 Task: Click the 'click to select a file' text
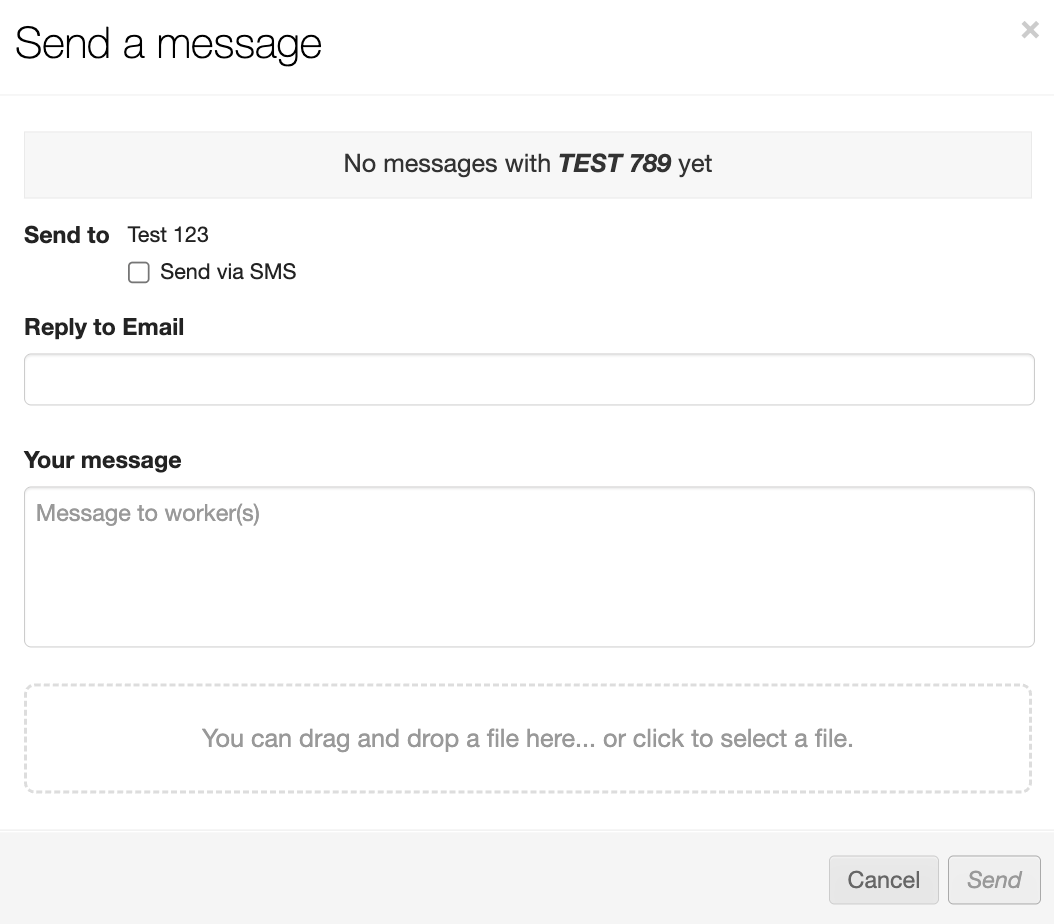(x=740, y=739)
